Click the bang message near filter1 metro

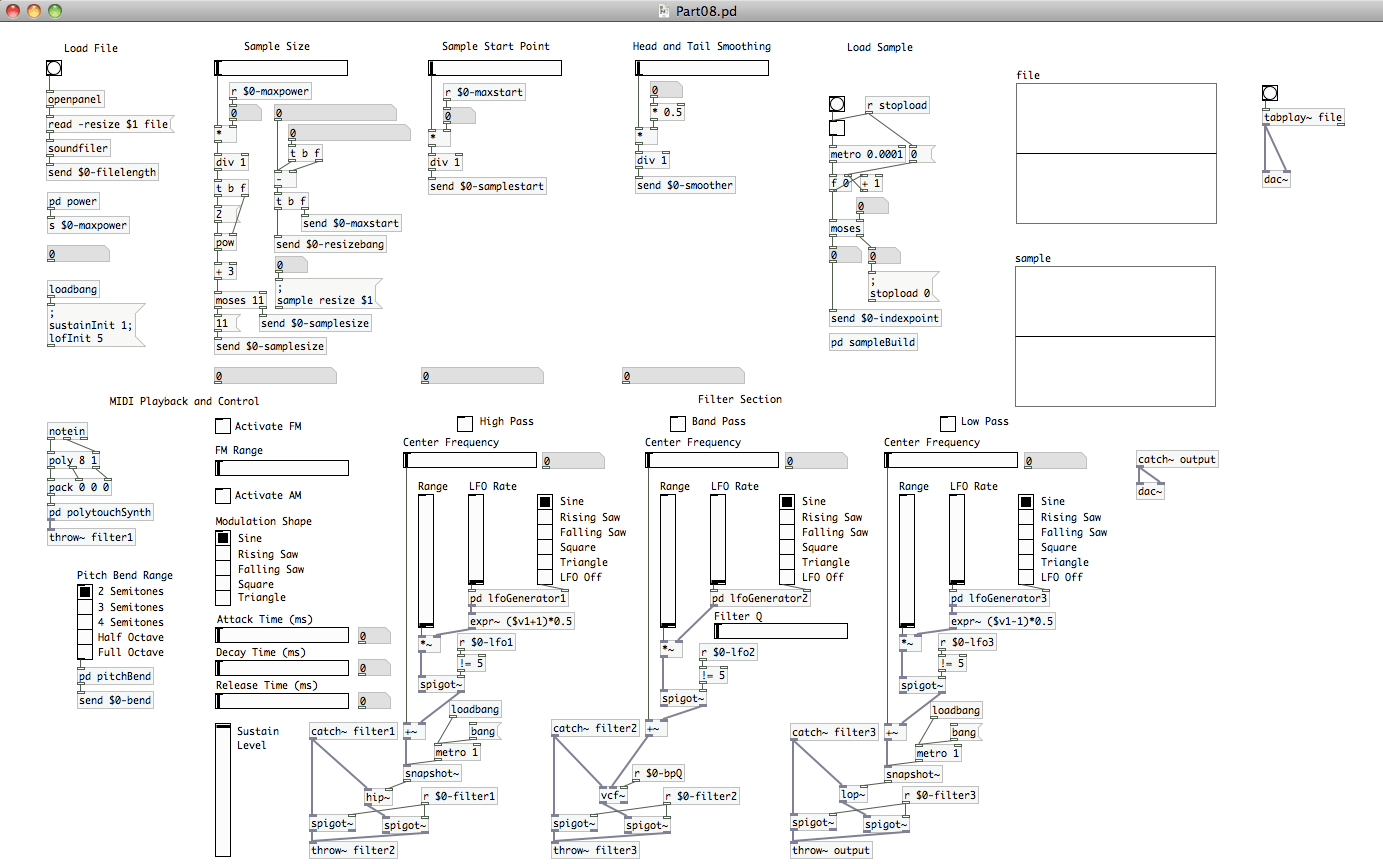click(x=485, y=732)
